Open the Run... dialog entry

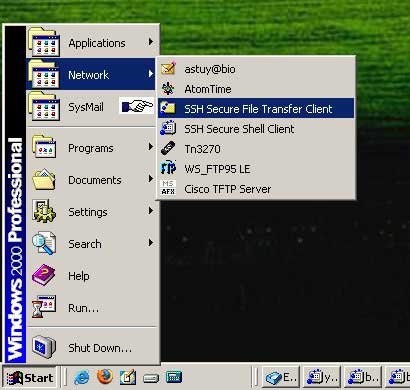click(x=91, y=308)
